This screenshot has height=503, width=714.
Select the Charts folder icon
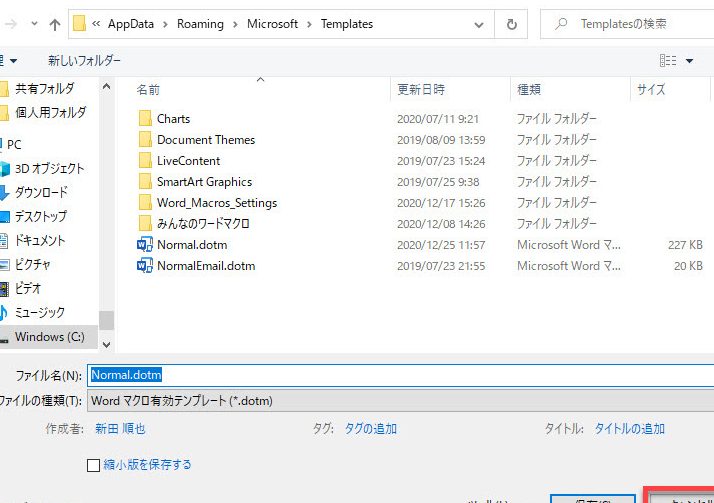coord(145,118)
